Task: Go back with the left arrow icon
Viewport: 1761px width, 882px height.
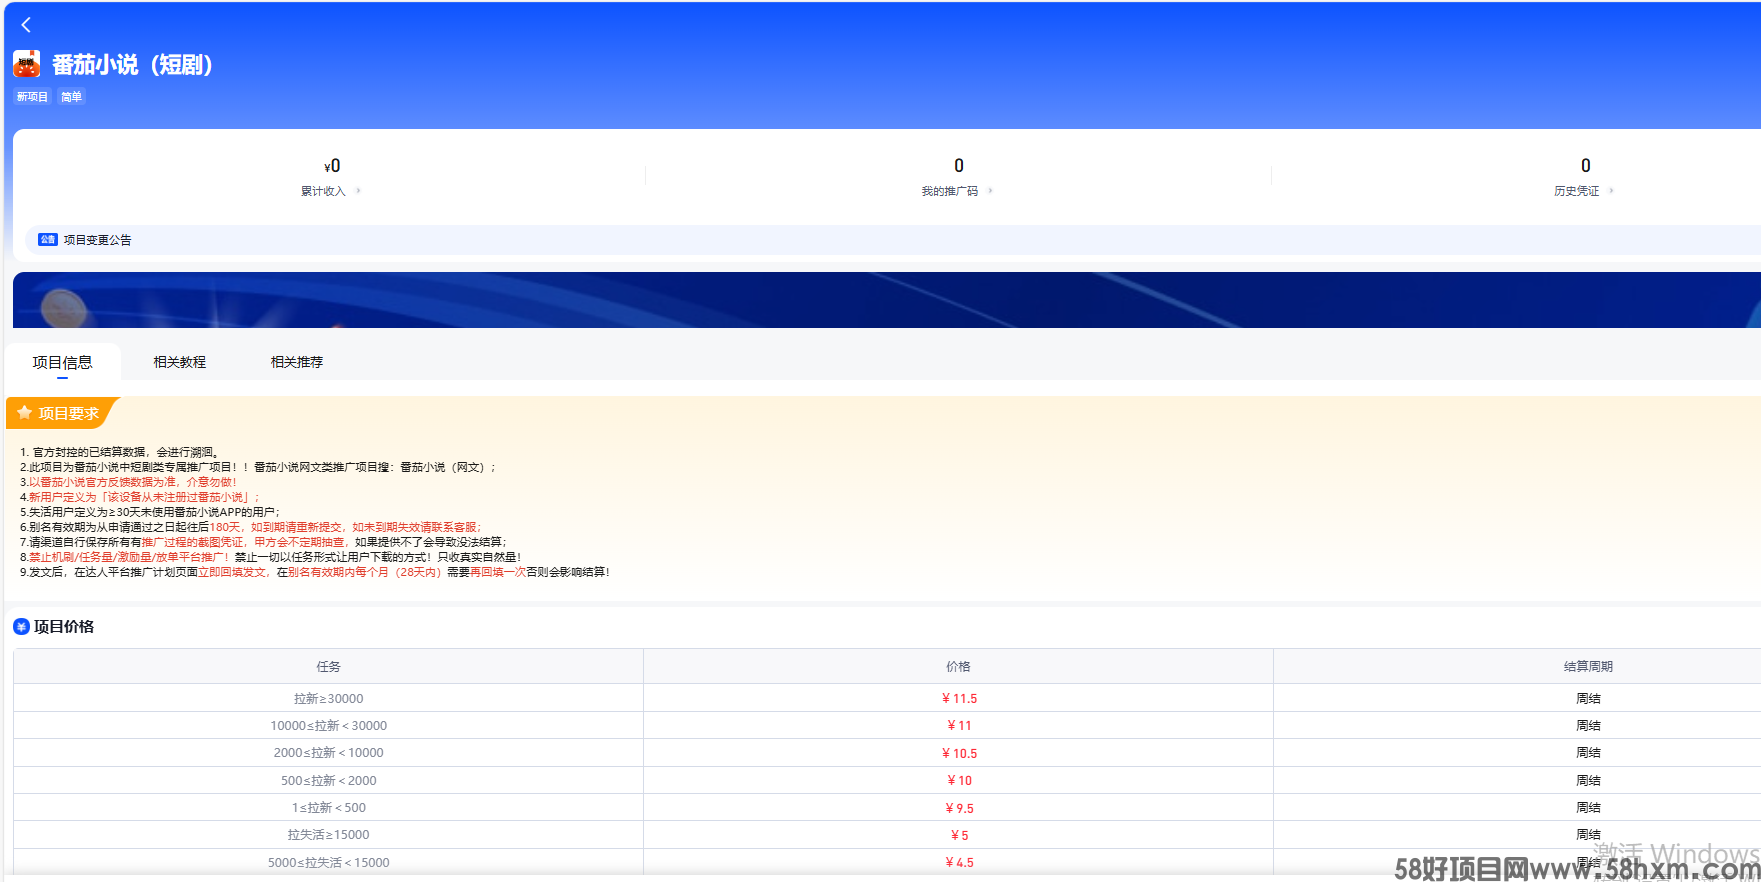Action: [x=26, y=25]
